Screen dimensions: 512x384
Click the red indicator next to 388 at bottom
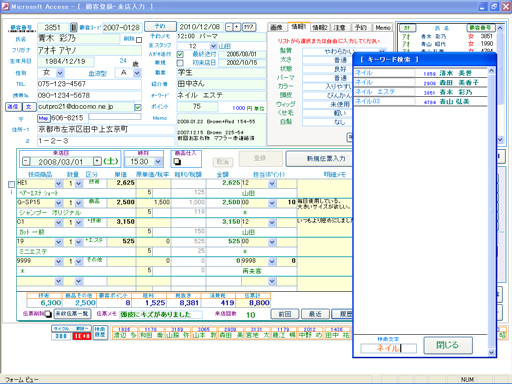pyautogui.click(x=82, y=336)
